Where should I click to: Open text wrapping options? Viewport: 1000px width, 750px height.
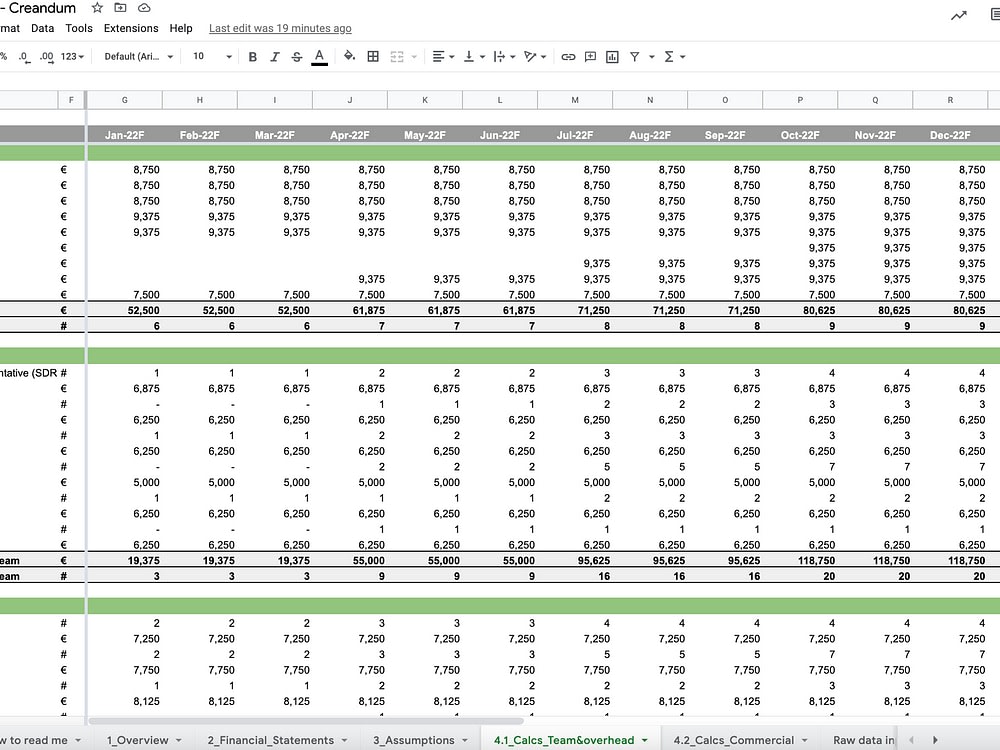tap(504, 57)
